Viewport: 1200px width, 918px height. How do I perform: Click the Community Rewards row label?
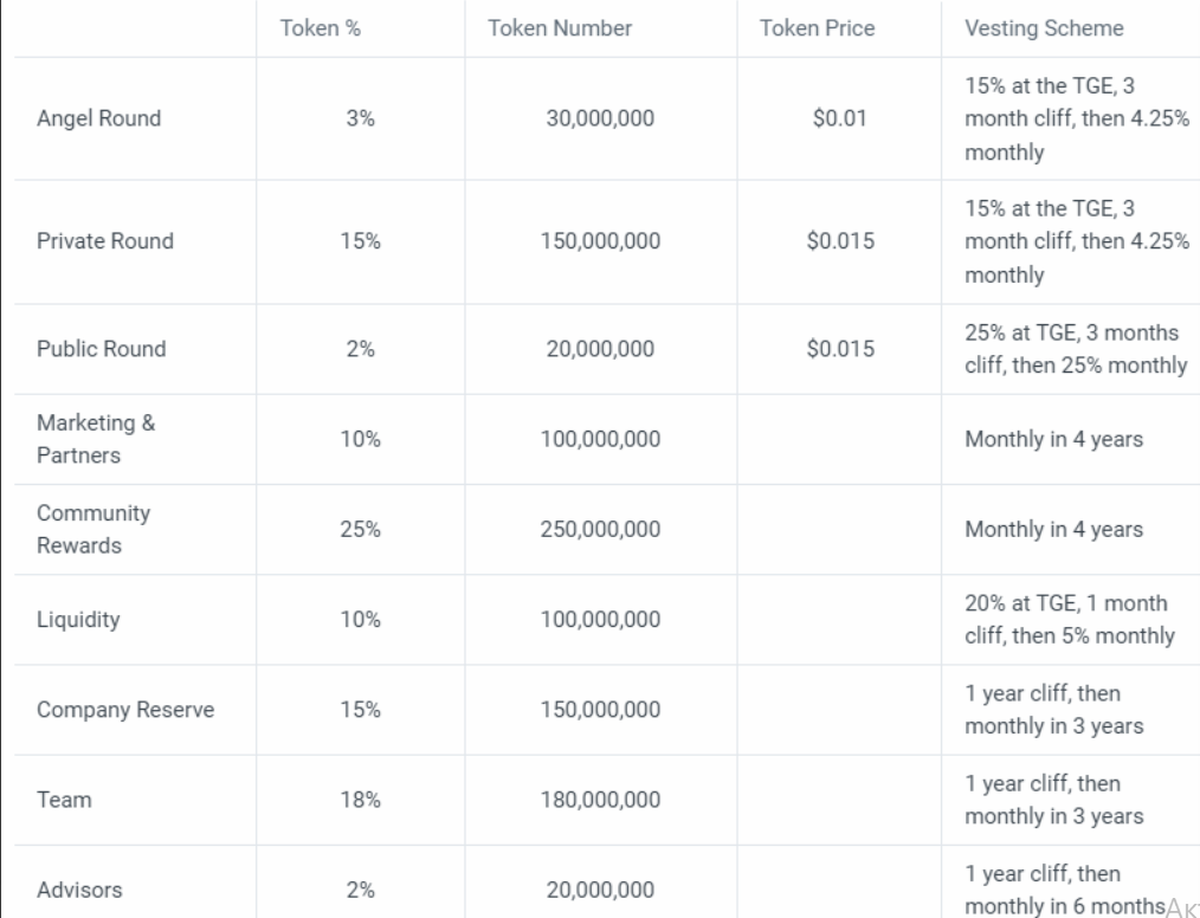[x=93, y=529]
